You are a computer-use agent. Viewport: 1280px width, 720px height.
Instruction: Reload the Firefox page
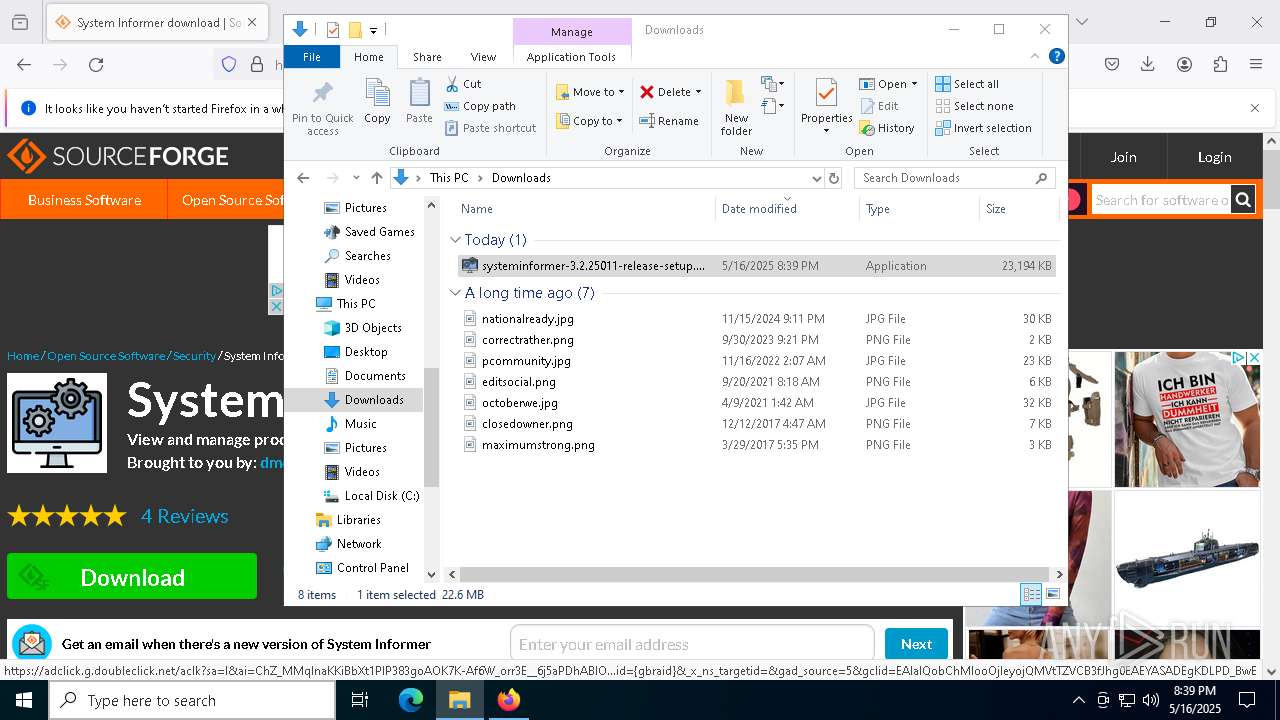pos(96,65)
